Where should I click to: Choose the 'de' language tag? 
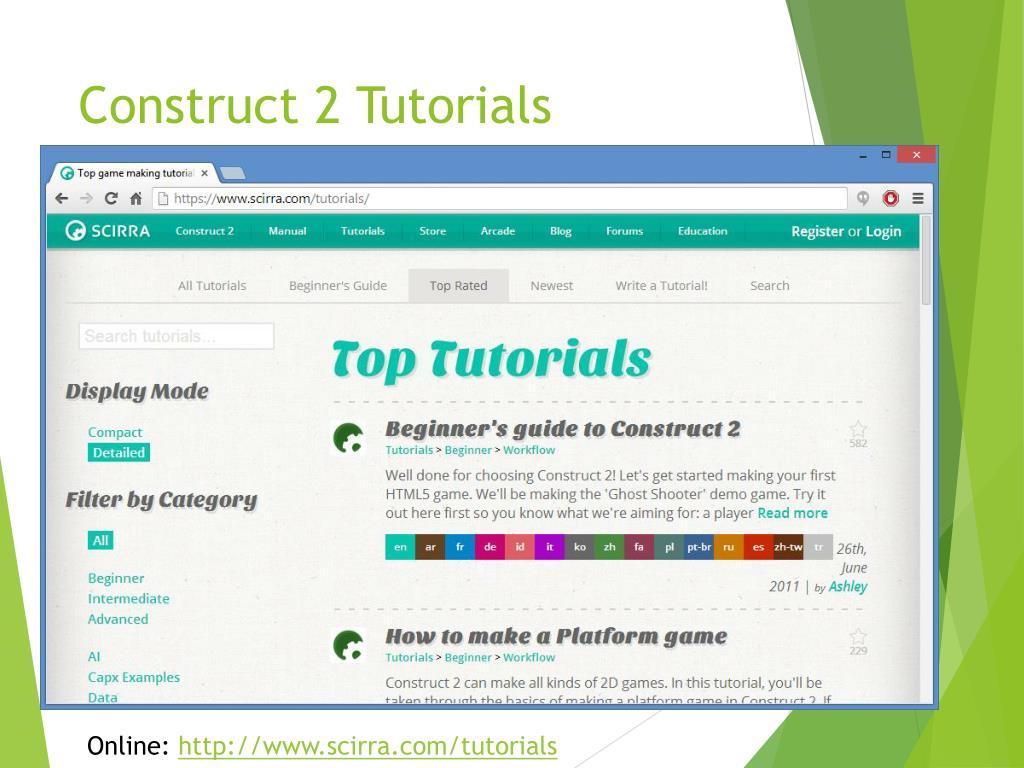click(490, 547)
